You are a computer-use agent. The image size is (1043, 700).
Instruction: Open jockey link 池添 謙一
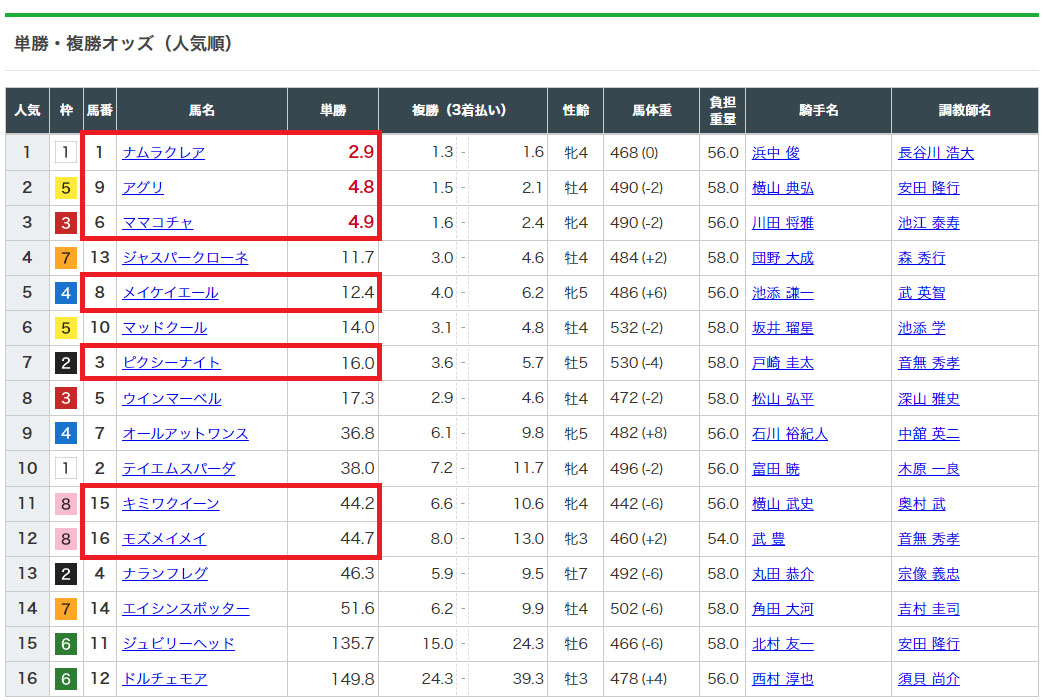(783, 293)
